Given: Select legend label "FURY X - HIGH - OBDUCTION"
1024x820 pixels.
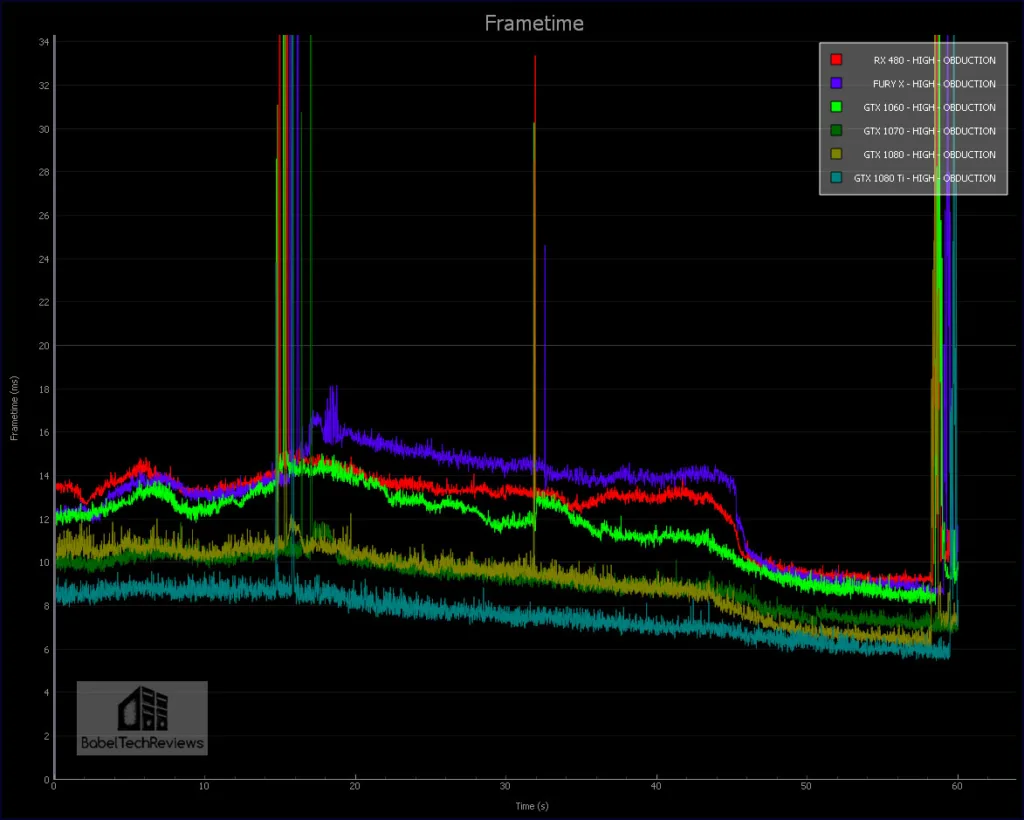Looking at the screenshot, I should tap(934, 84).
